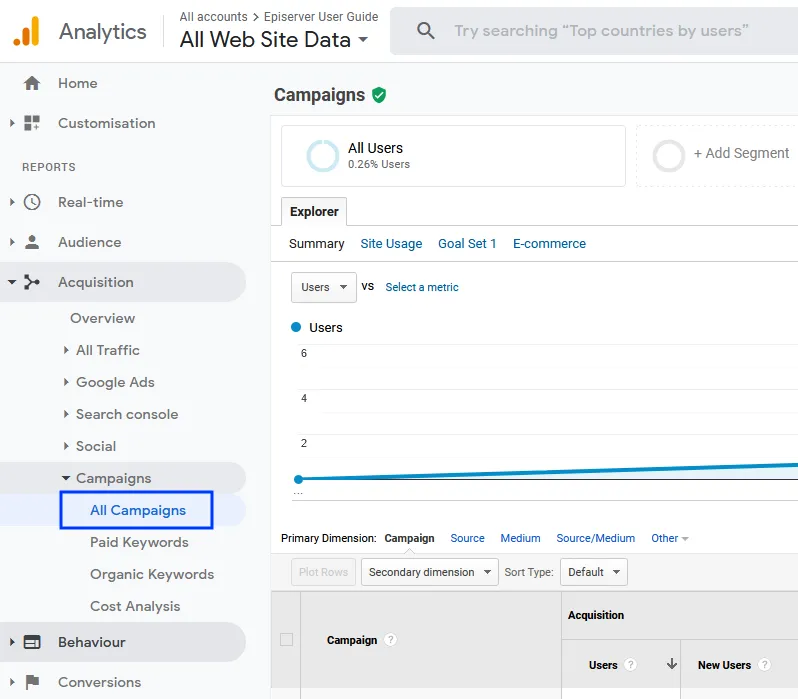Click the Users legend dot
This screenshot has width=798, height=699.
(296, 327)
